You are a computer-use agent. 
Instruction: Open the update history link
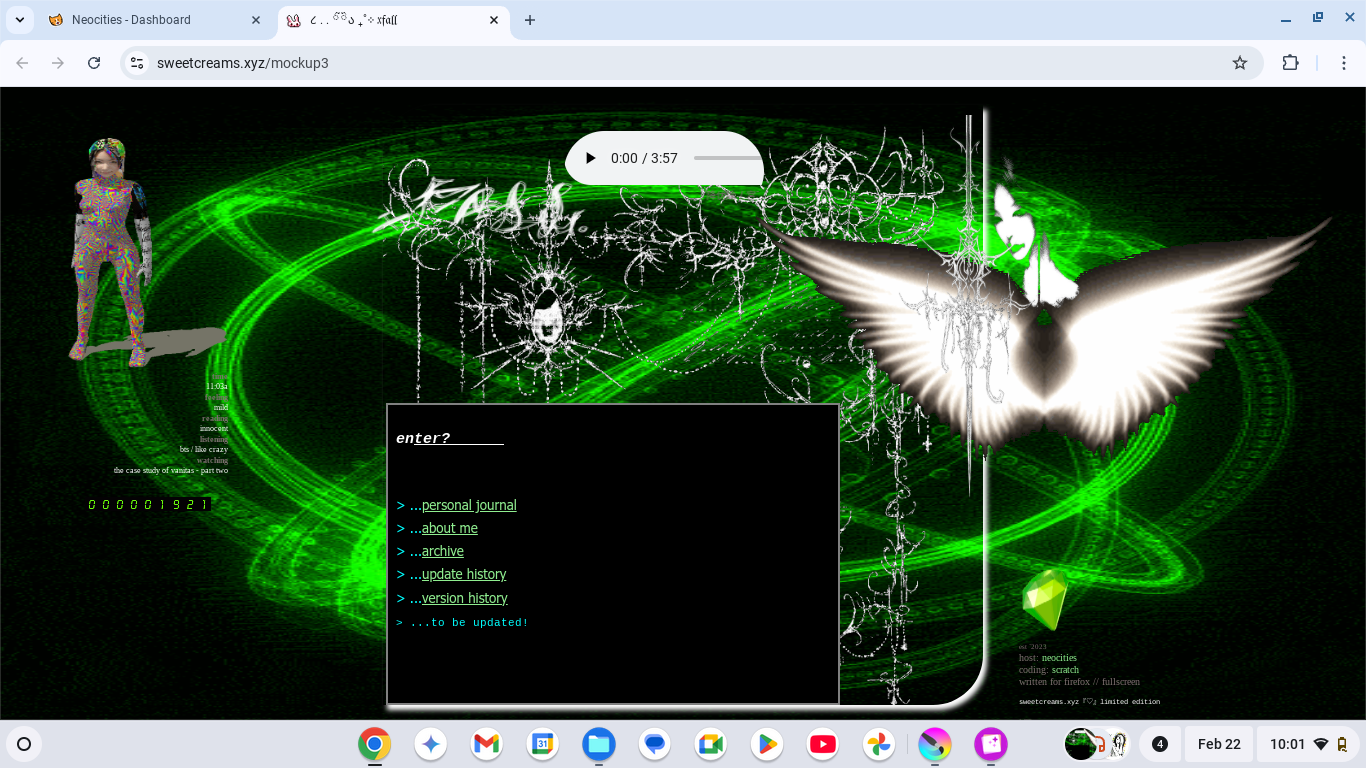tap(463, 574)
